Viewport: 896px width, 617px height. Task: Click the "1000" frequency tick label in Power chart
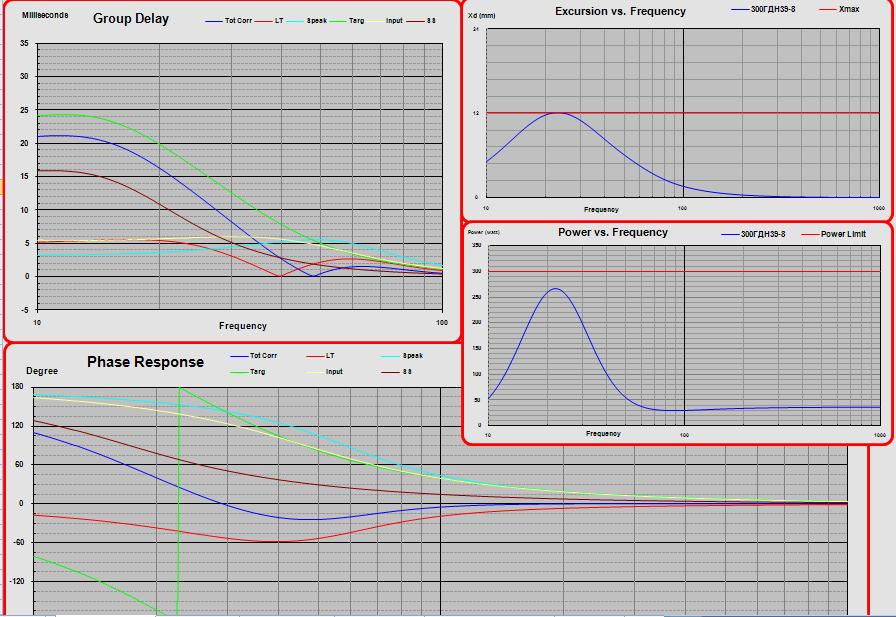879,435
